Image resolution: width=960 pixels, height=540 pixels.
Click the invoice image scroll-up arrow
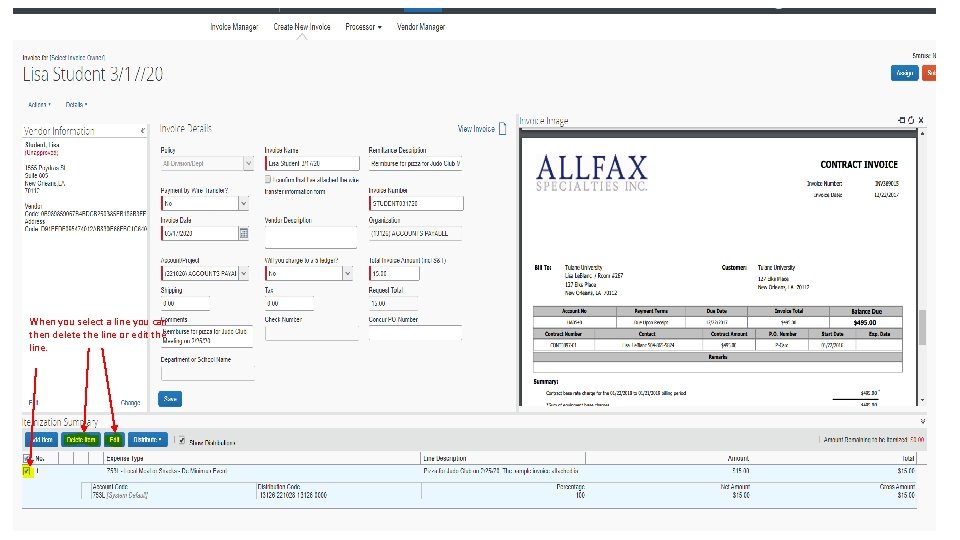pos(922,133)
